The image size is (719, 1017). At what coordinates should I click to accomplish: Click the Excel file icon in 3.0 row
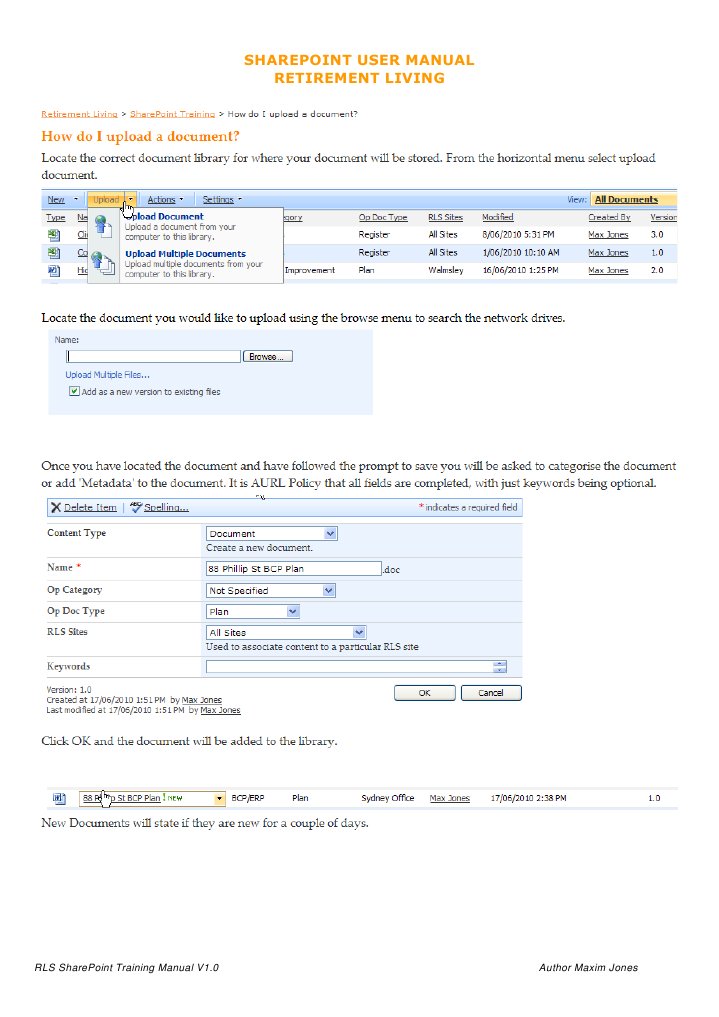[54, 235]
